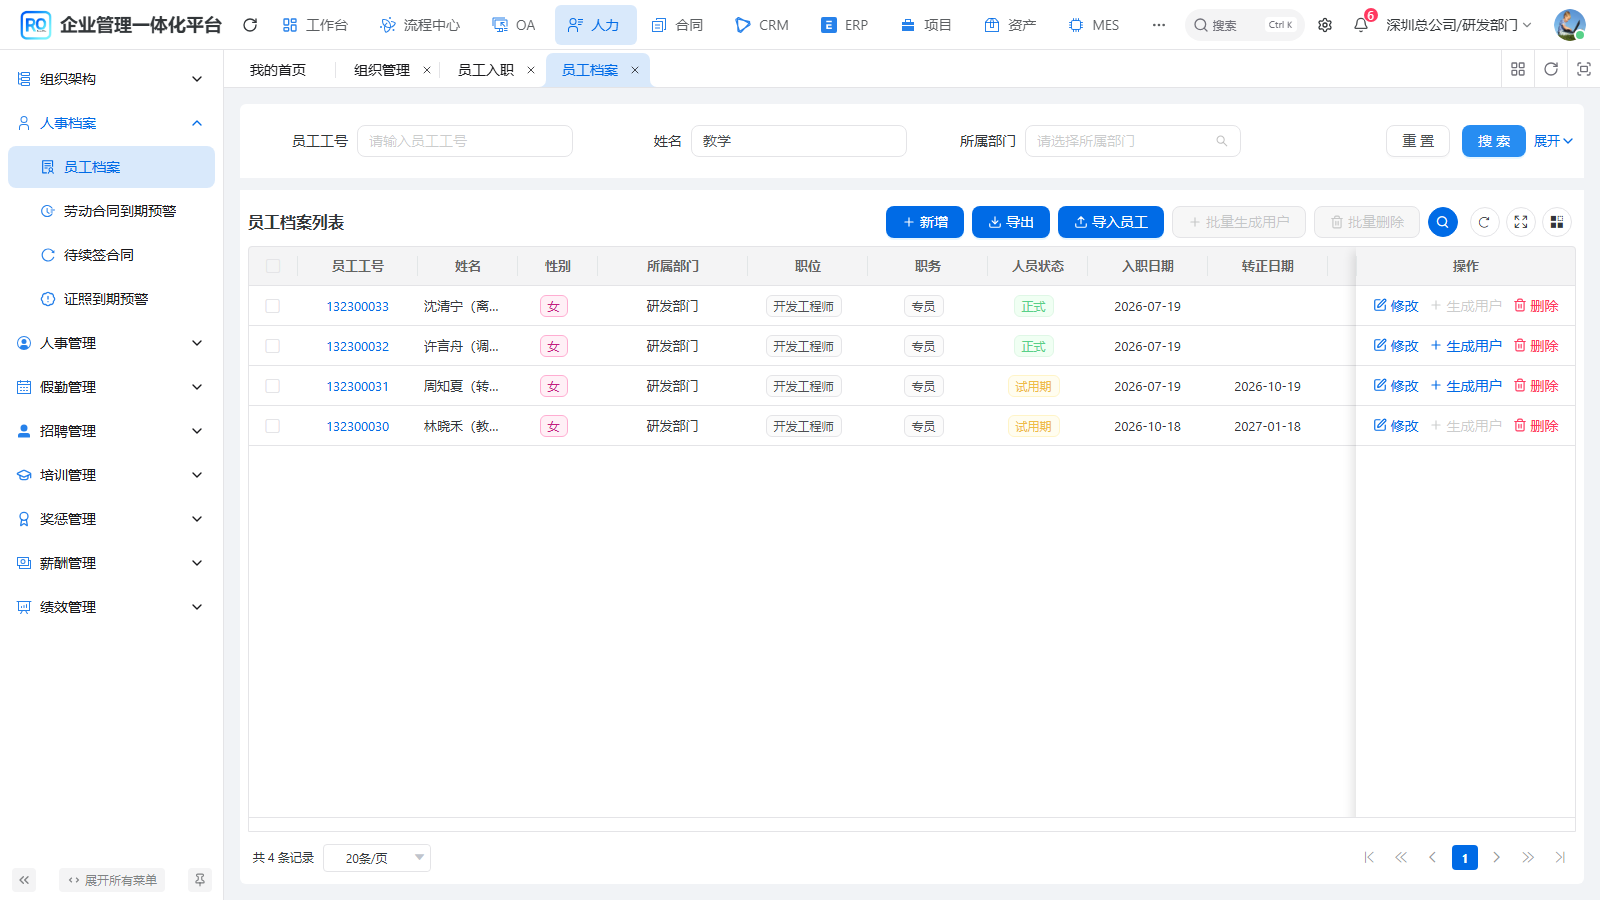1600x900 pixels.
Task: Open the 我的首页 tab
Action: [x=278, y=70]
